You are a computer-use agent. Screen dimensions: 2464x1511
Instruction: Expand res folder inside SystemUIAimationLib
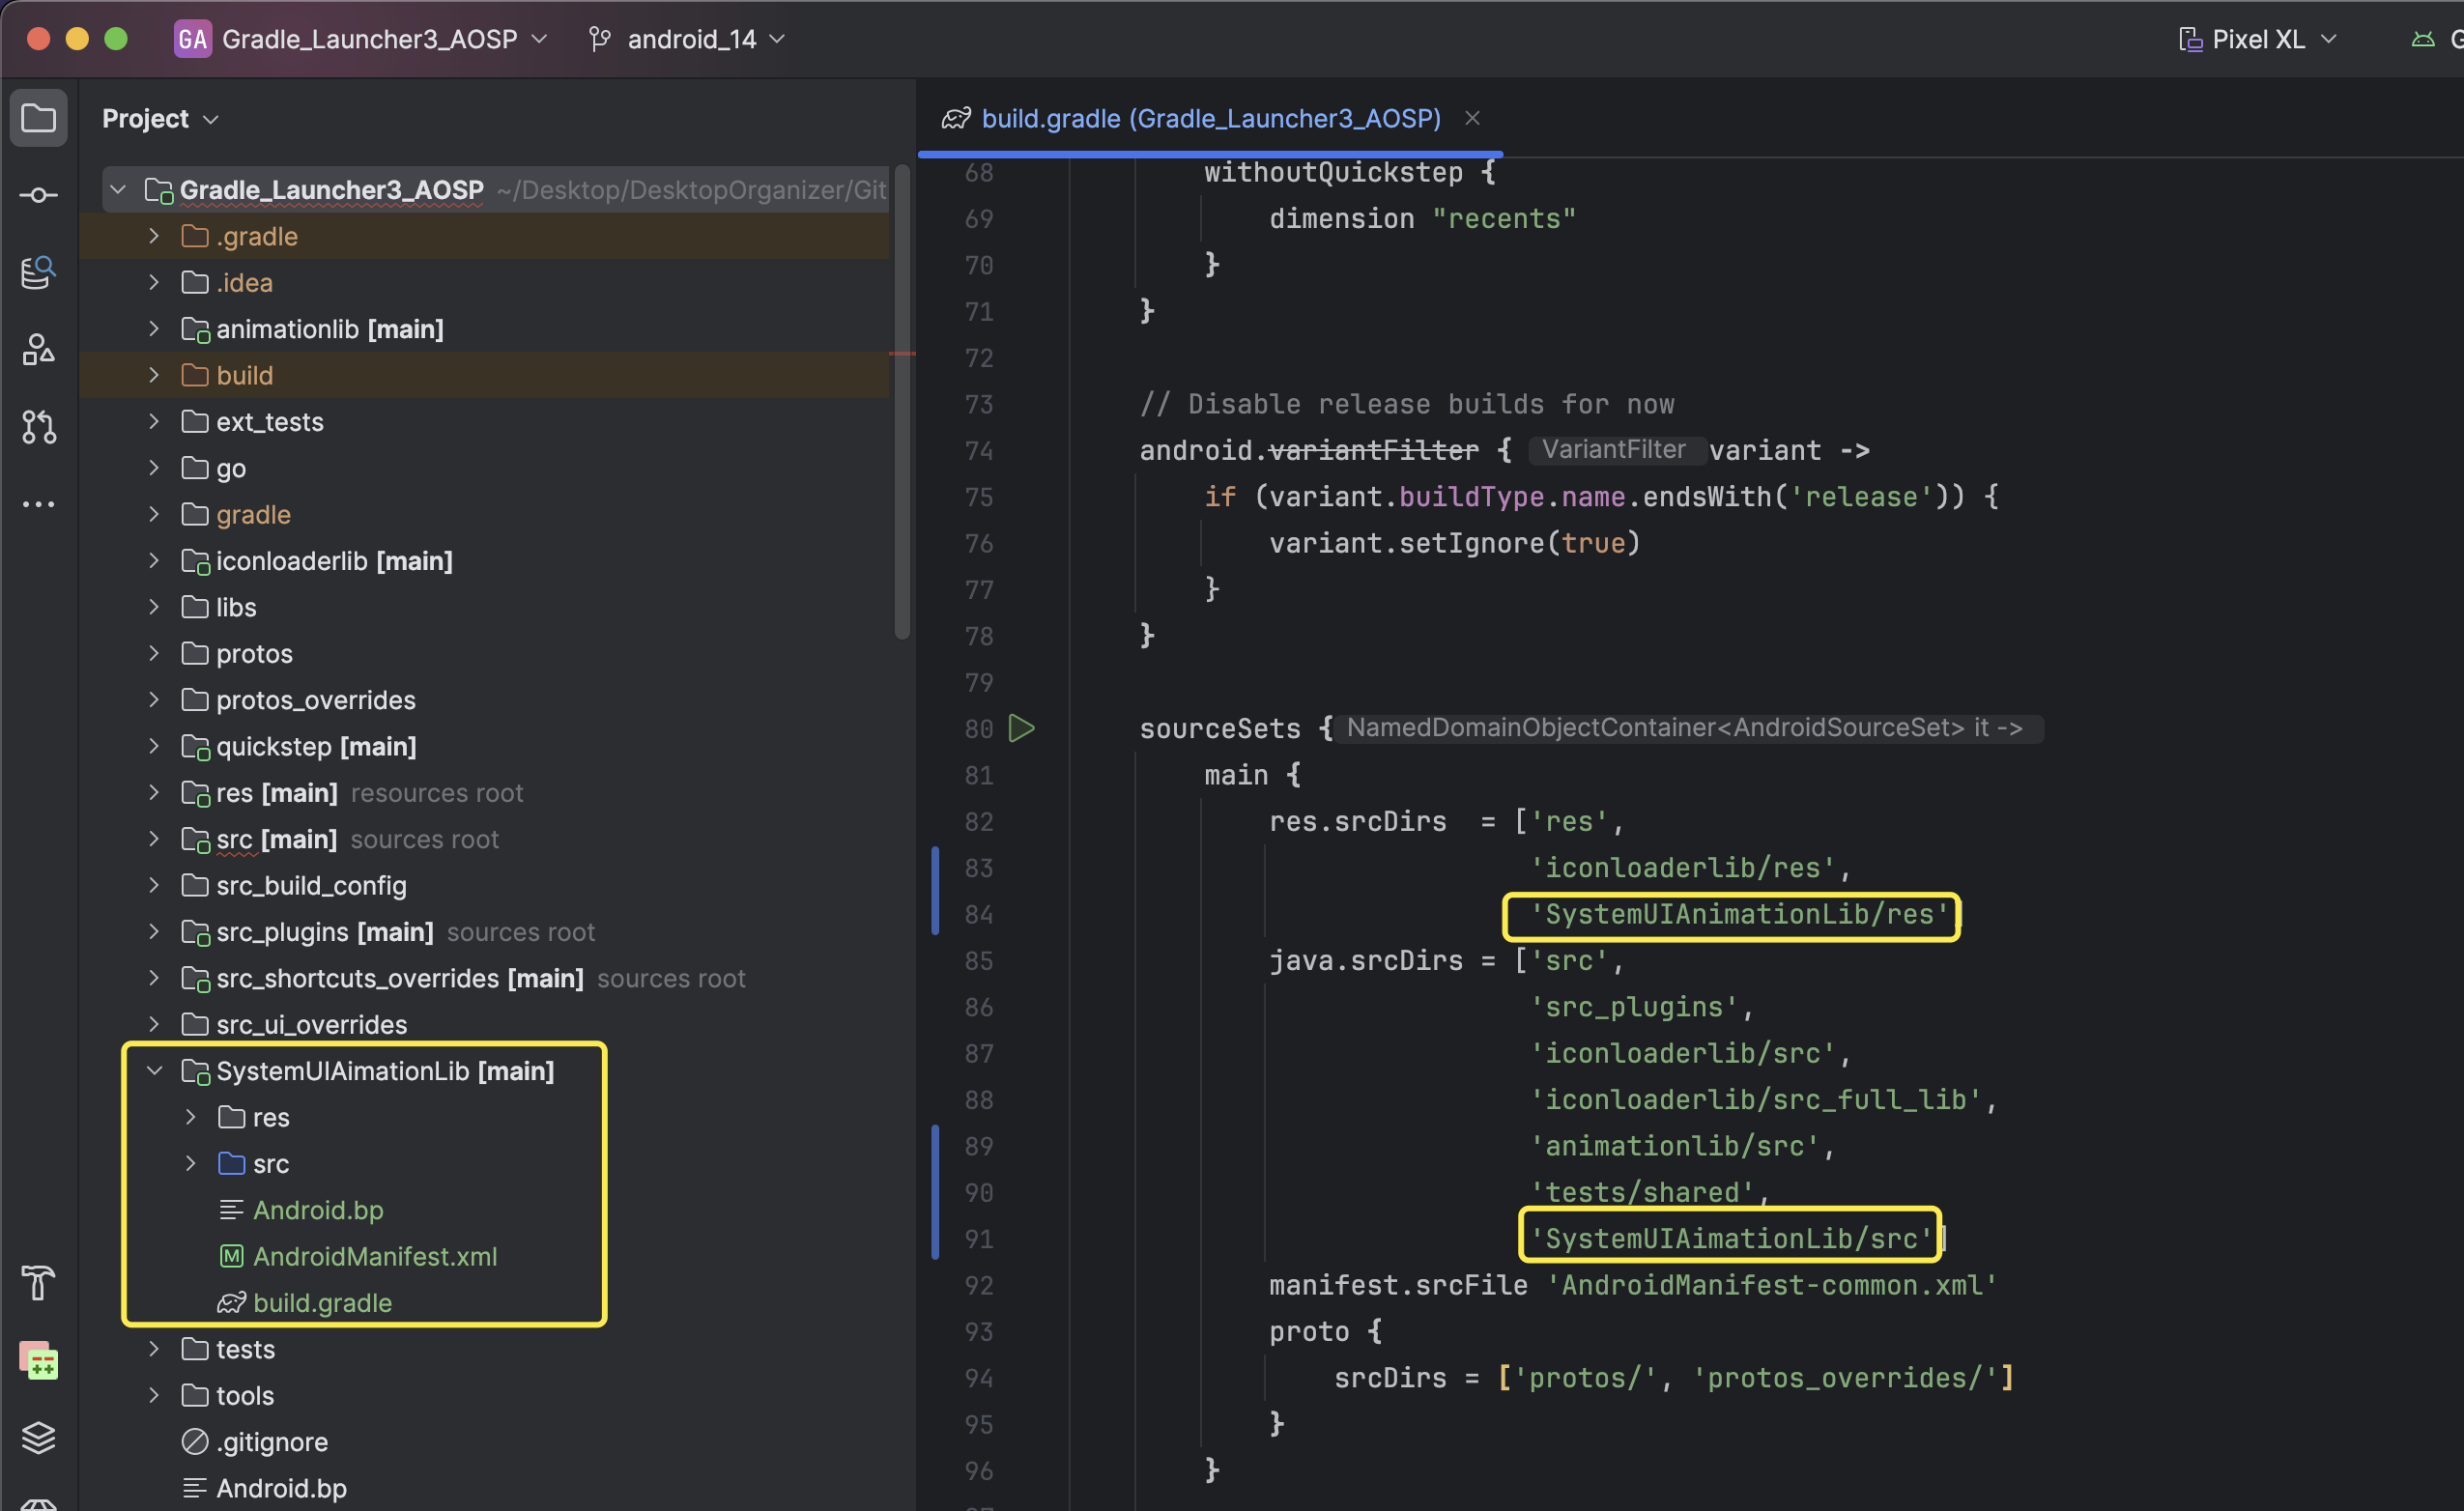coord(191,1117)
